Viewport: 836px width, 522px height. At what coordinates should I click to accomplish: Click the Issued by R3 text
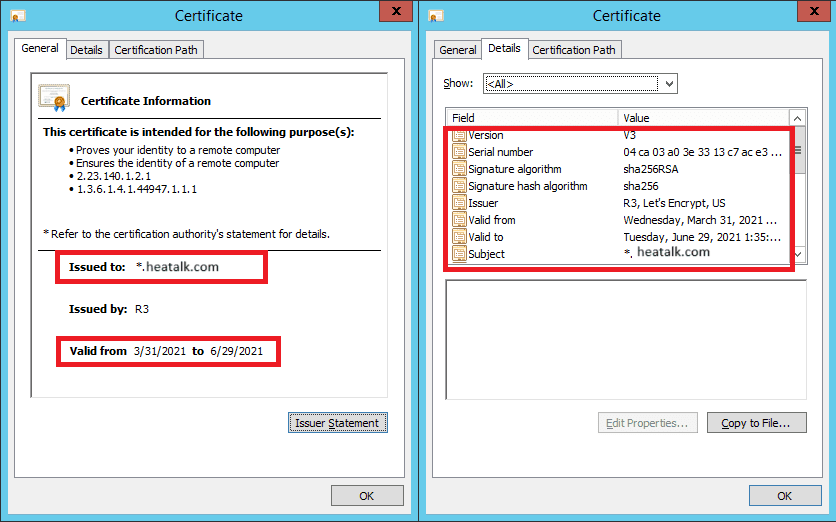pyautogui.click(x=142, y=309)
